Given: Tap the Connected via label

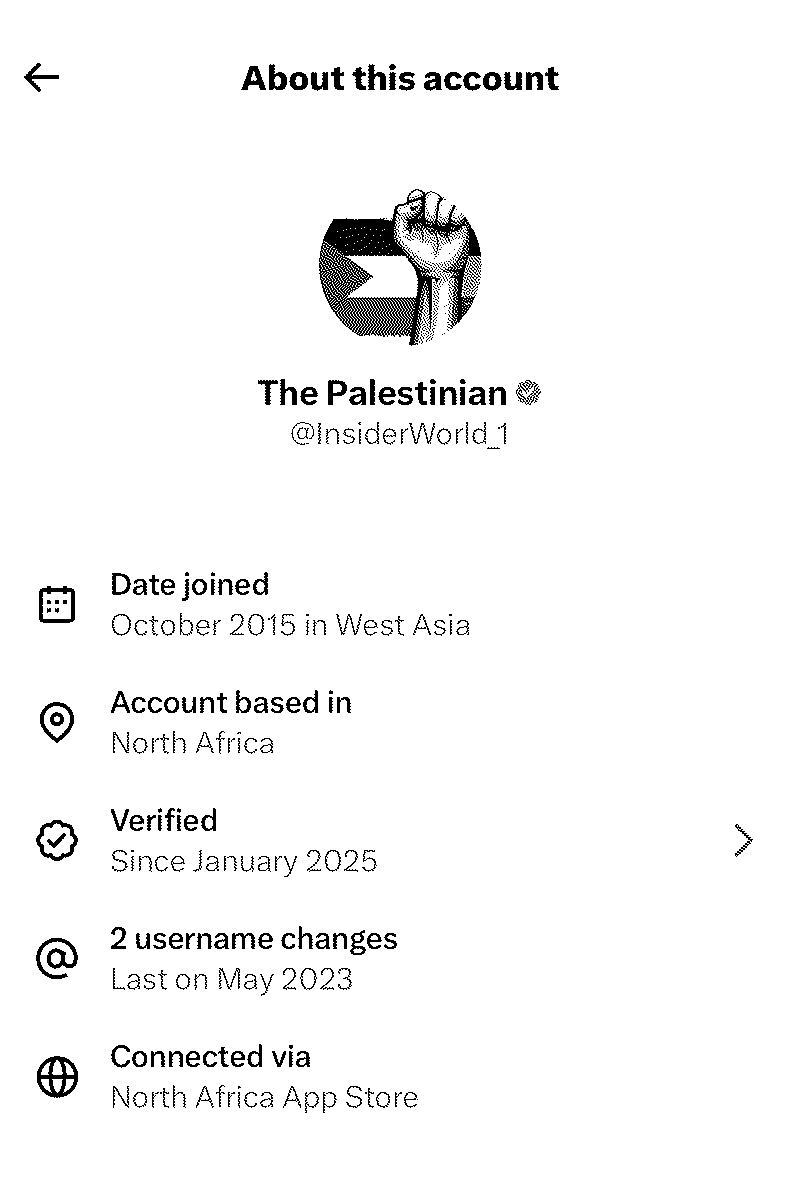Looking at the screenshot, I should pos(210,1057).
